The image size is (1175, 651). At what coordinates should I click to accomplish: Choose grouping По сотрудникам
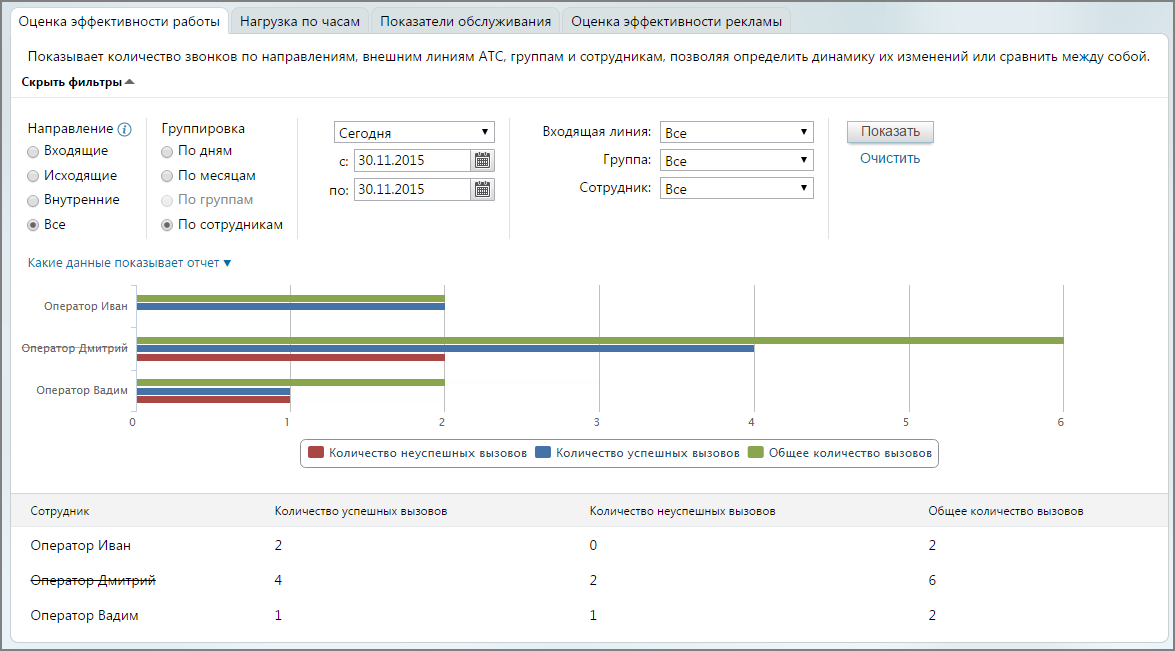coord(167,225)
